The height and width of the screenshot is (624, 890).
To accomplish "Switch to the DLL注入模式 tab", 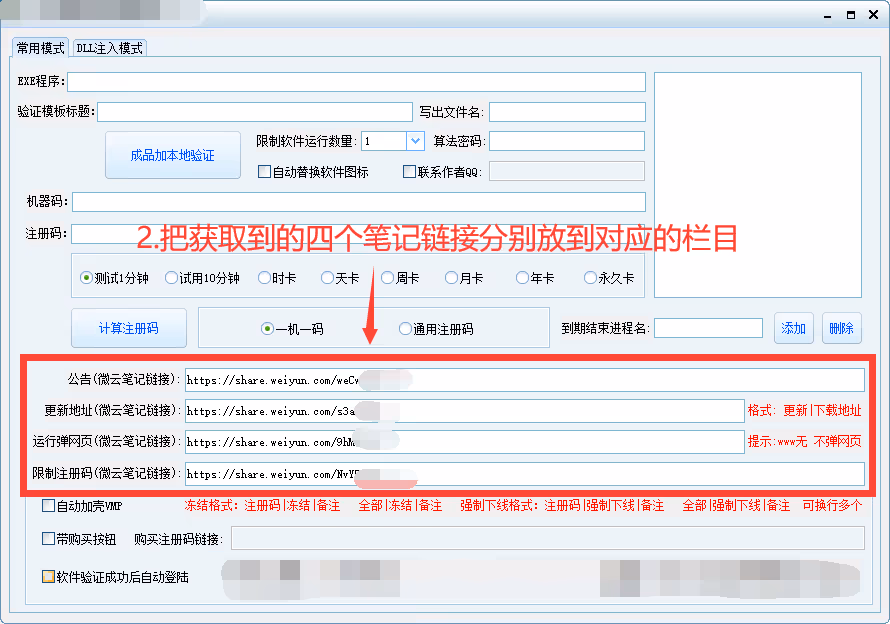I will tap(109, 48).
